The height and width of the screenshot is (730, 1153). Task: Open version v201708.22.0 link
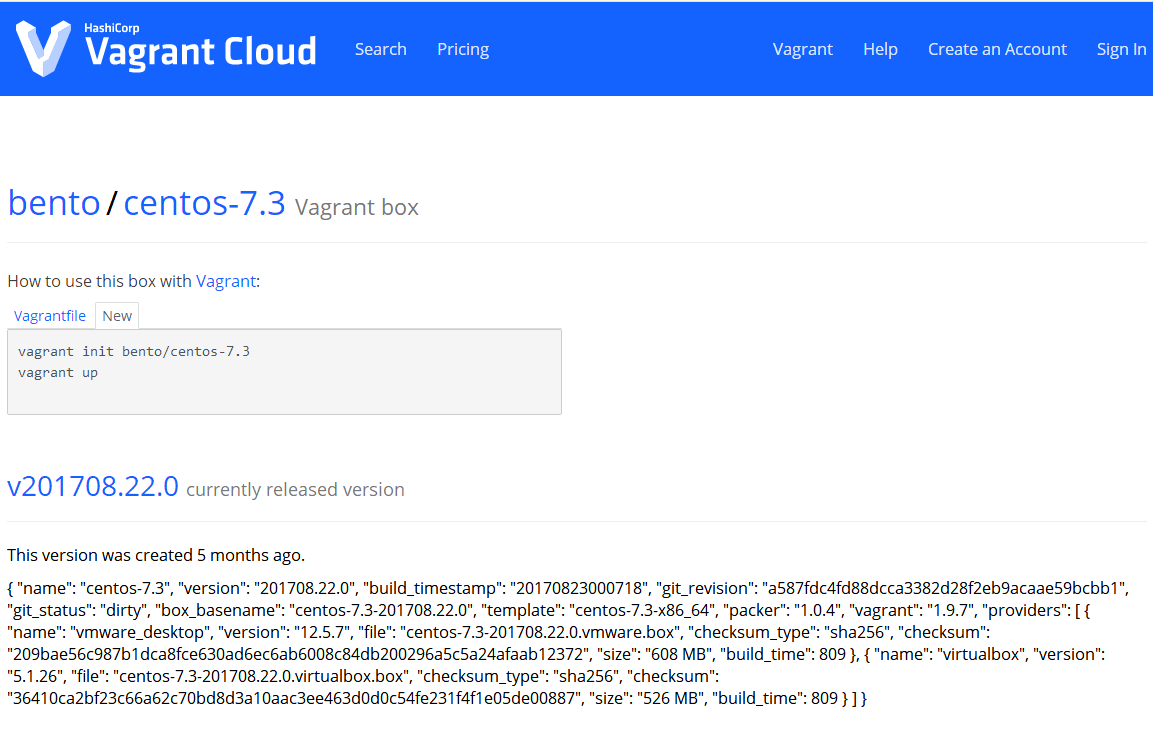point(93,487)
